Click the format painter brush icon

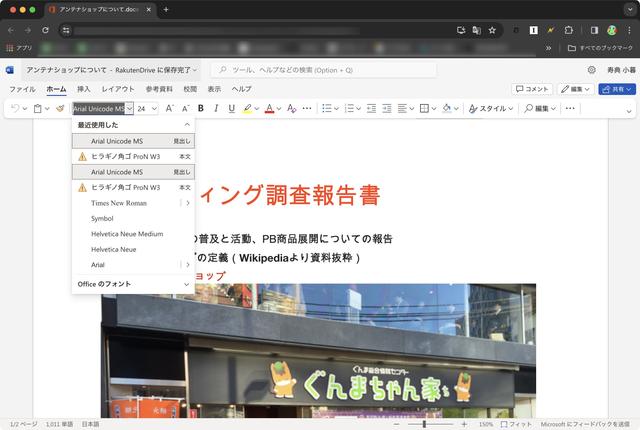tap(60, 108)
